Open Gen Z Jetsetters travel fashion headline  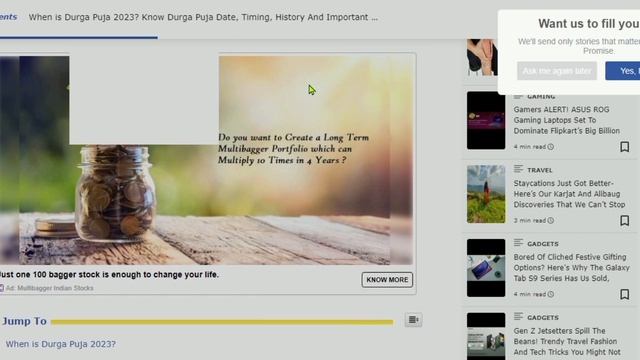click(x=567, y=341)
